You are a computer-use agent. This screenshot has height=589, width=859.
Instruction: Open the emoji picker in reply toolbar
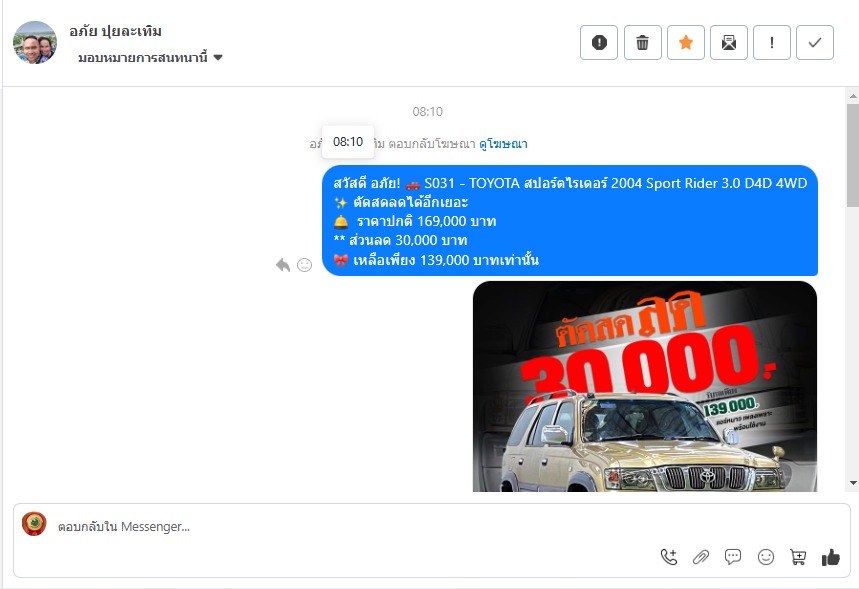click(x=765, y=557)
